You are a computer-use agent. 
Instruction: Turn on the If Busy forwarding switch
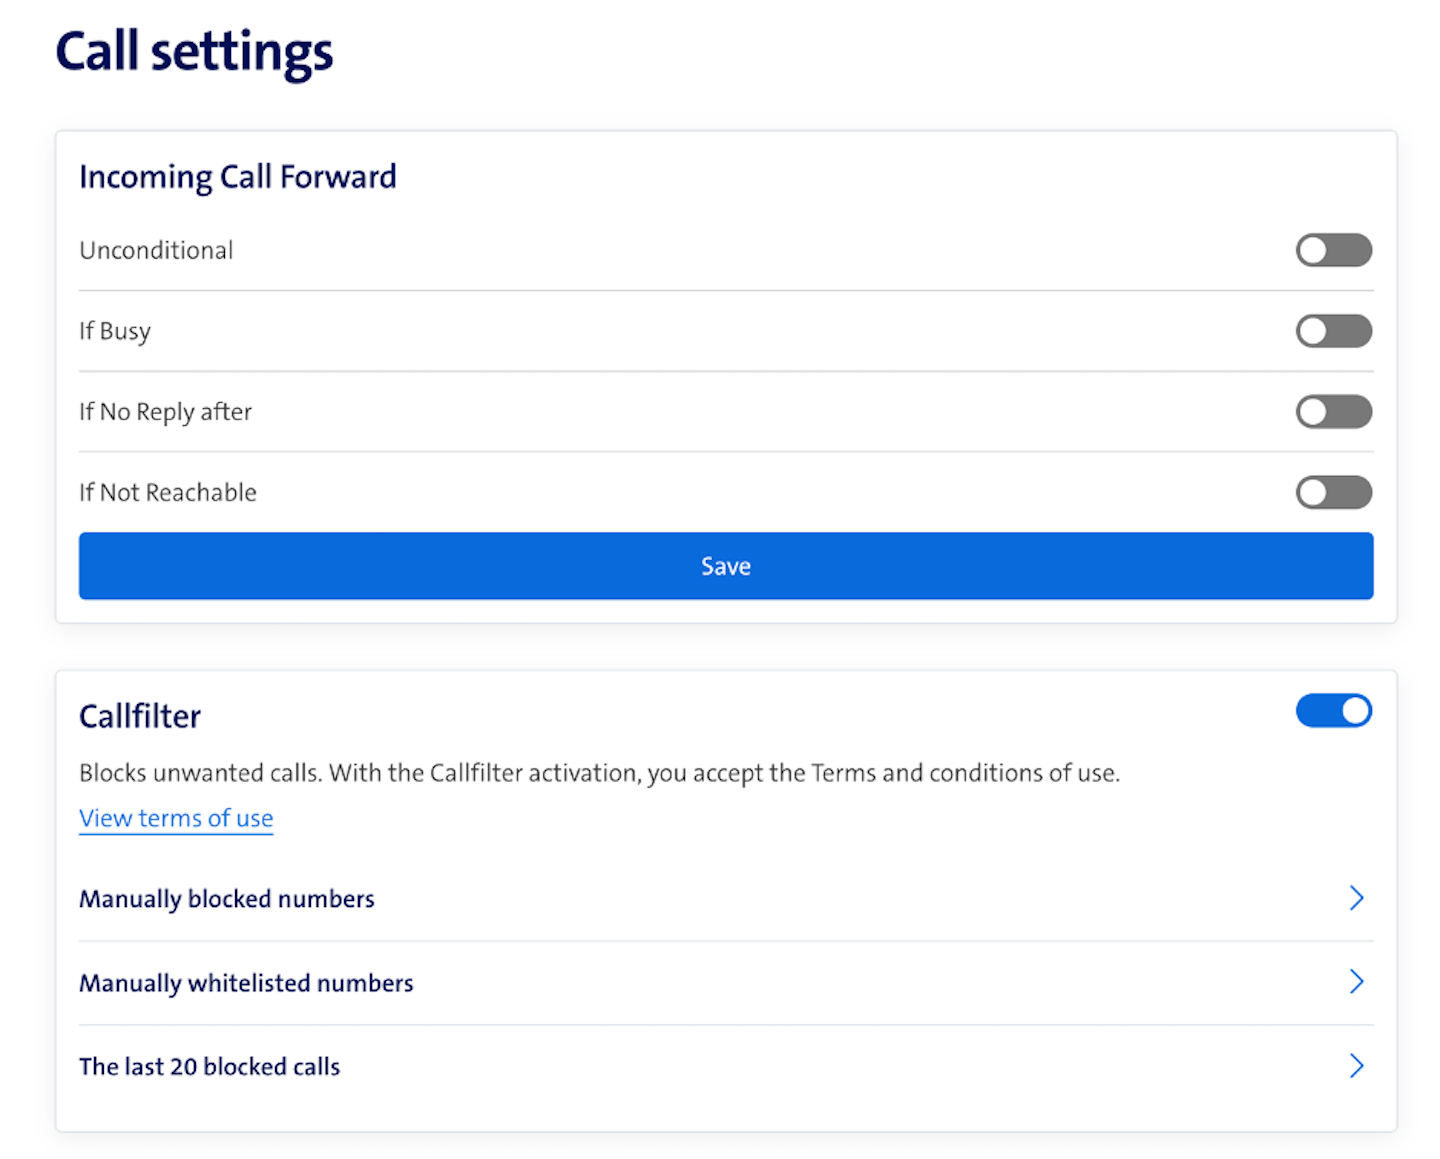pyautogui.click(x=1333, y=331)
